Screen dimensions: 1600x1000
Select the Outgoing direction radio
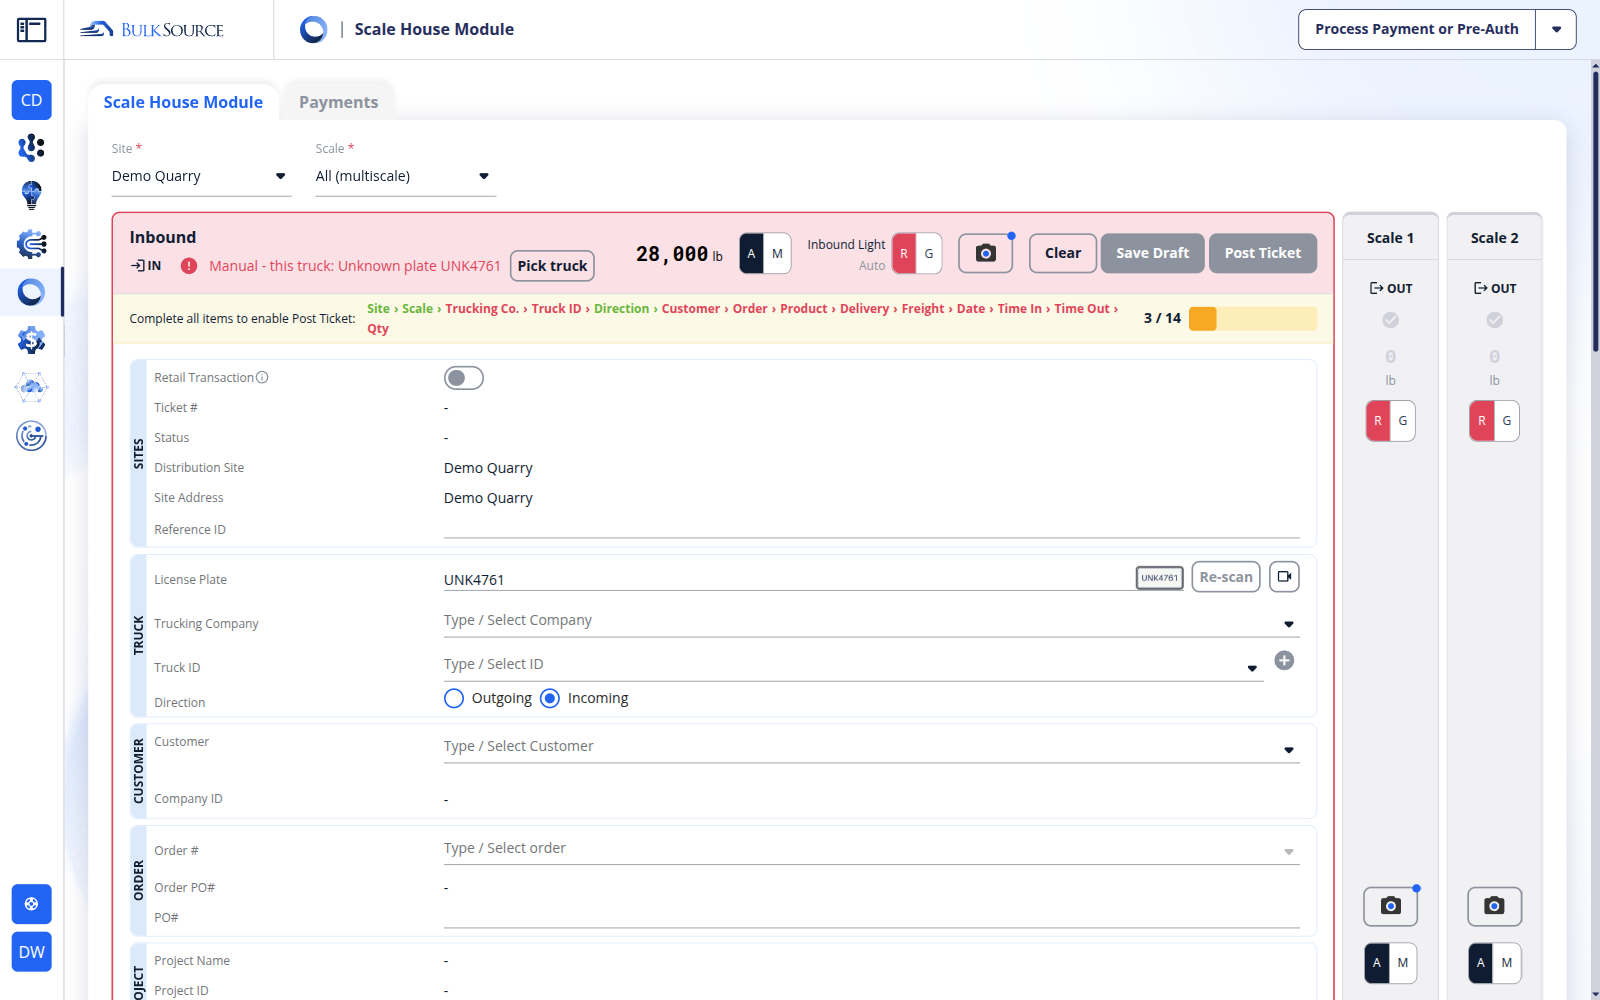[454, 698]
